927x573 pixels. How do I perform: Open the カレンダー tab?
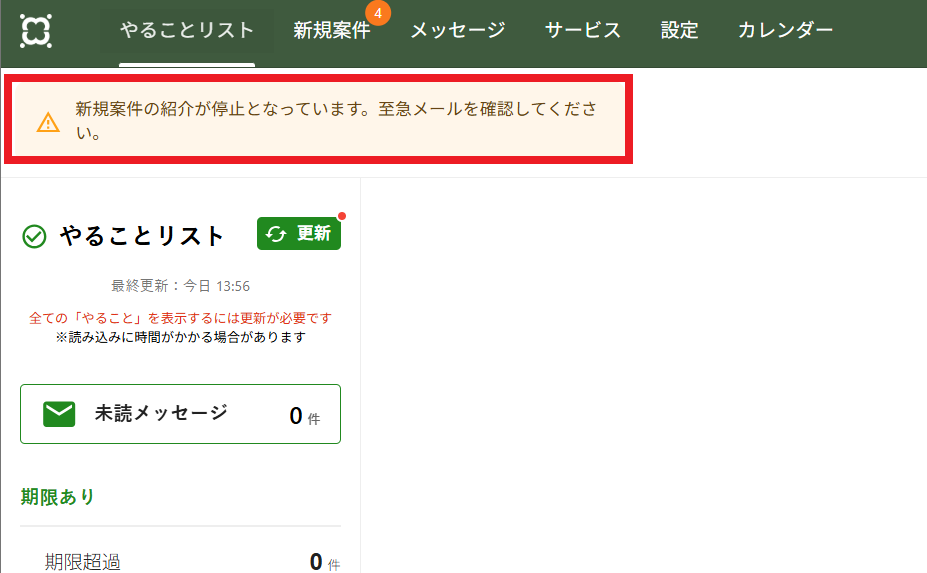pos(785,30)
